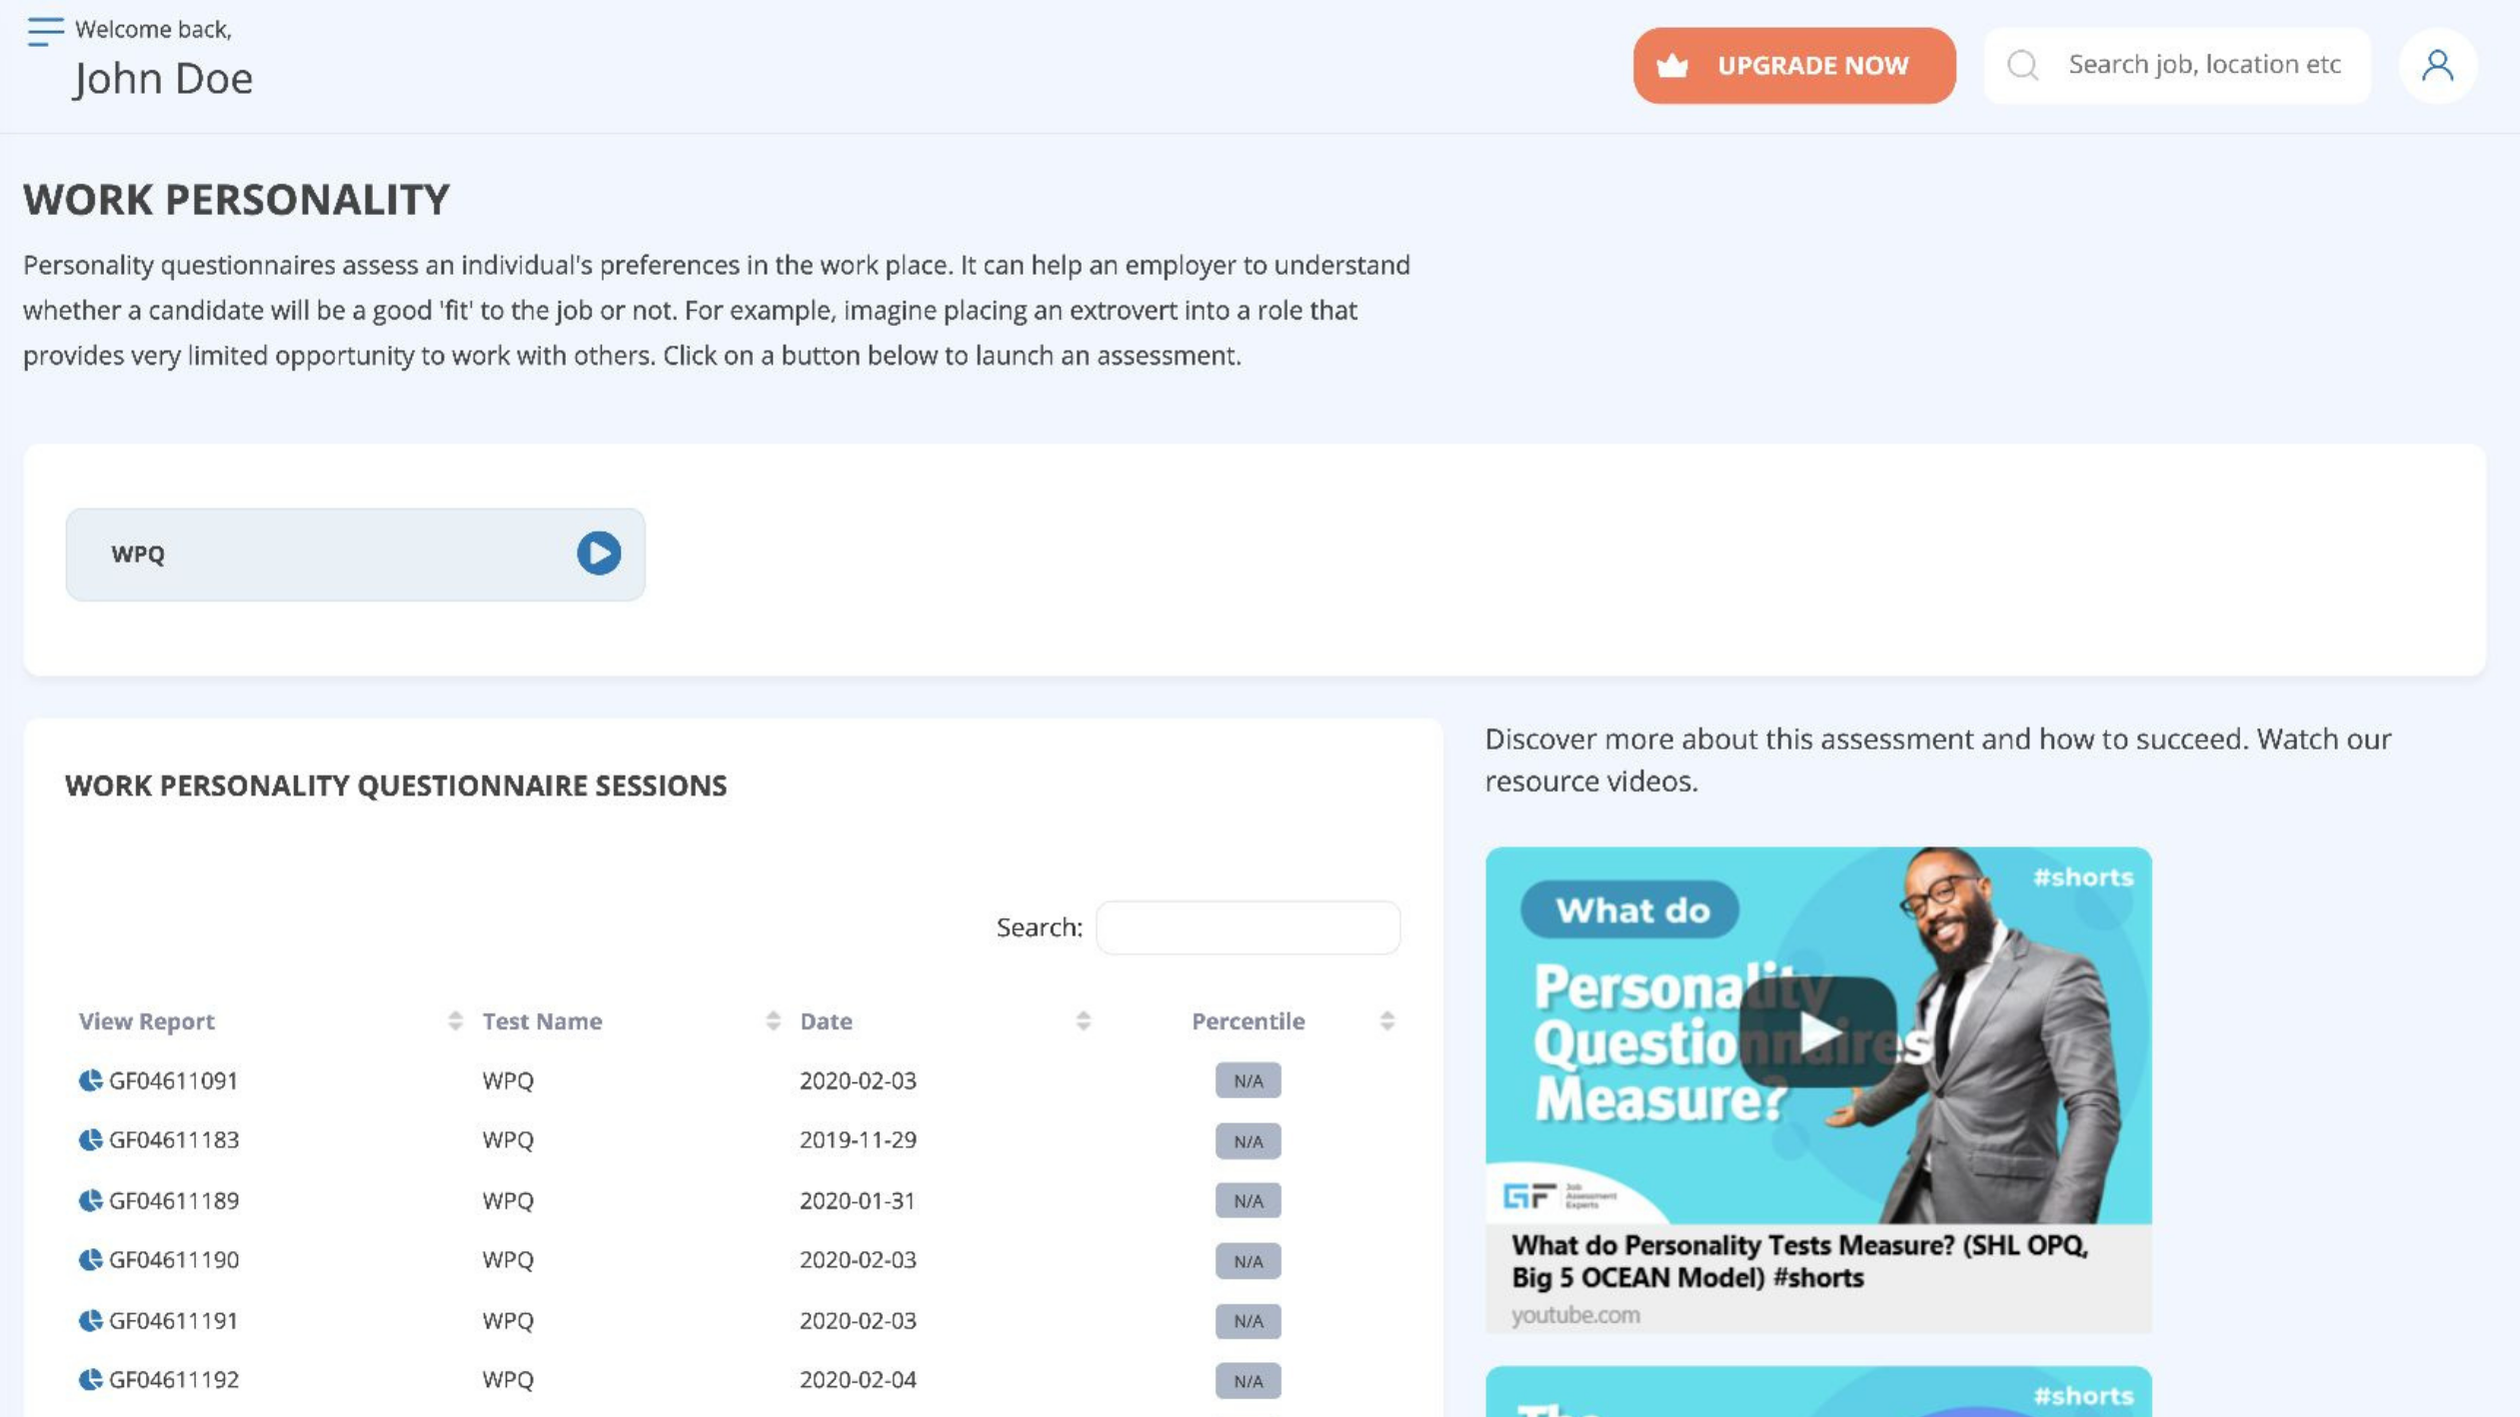Open session link GF04611191

coord(173,1321)
